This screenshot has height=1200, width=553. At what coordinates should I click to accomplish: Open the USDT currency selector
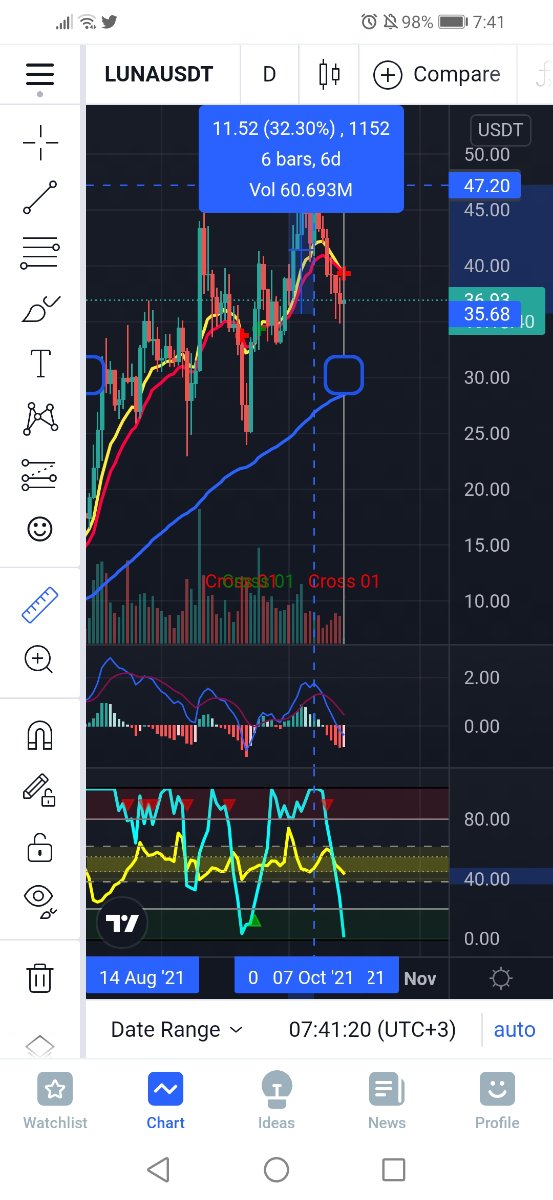[500, 130]
